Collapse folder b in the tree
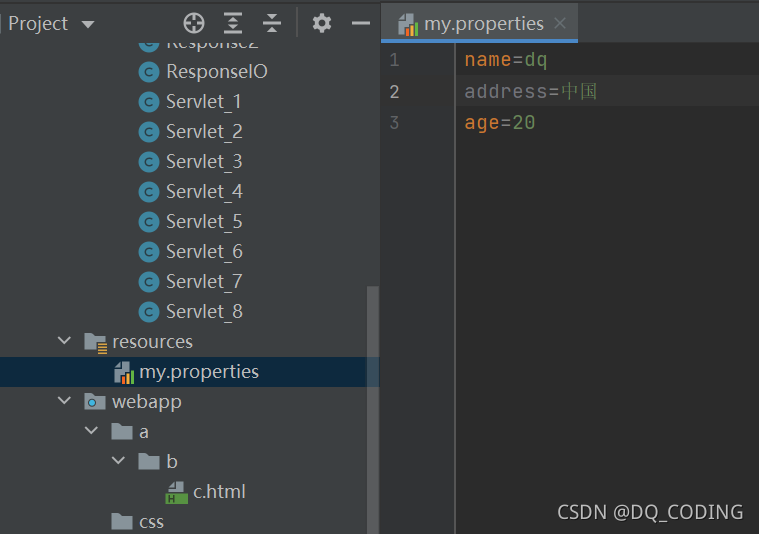The width and height of the screenshot is (759, 534). click(x=119, y=461)
